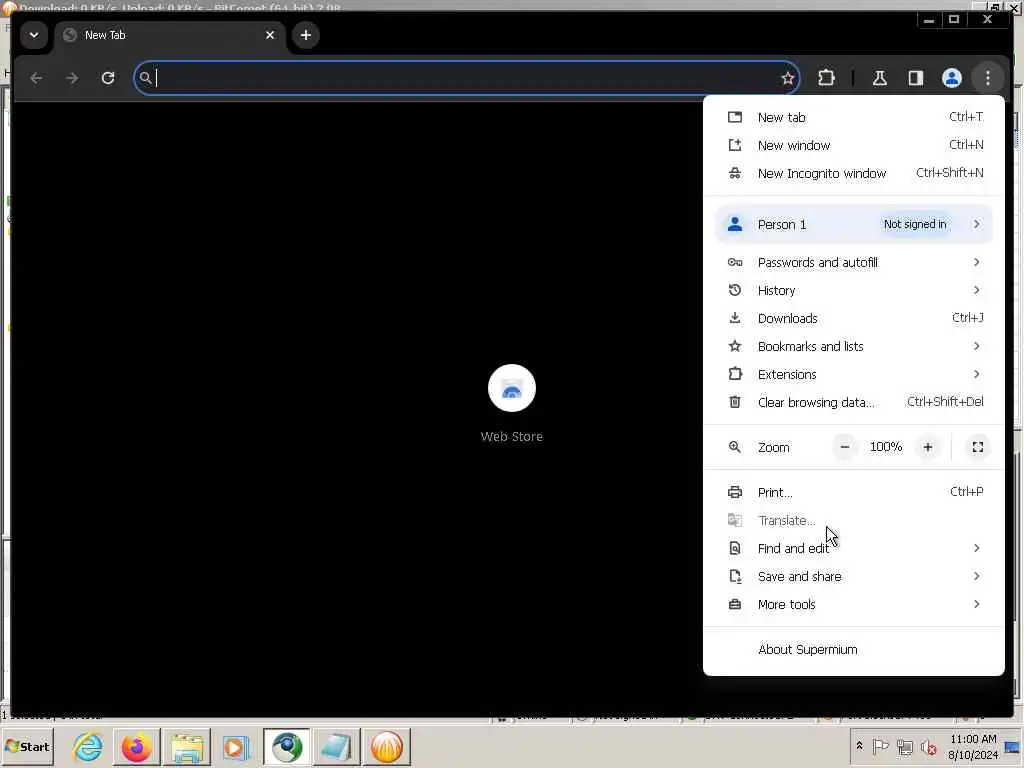Open the experiments flask icon
This screenshot has width=1024, height=768.
coord(880,78)
